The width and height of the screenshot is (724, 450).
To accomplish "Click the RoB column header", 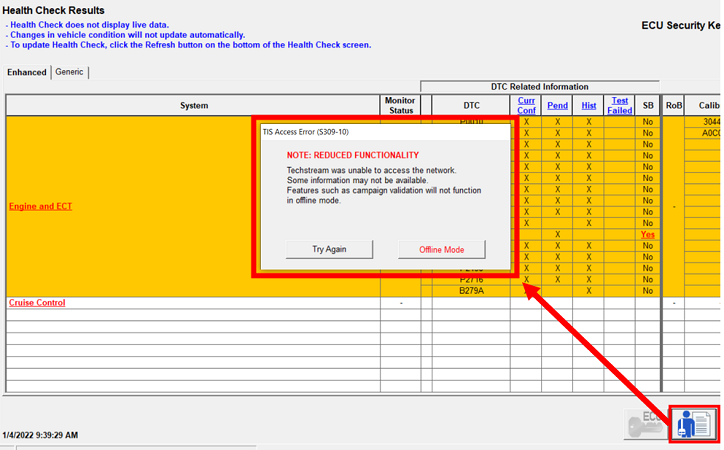I will [x=674, y=105].
